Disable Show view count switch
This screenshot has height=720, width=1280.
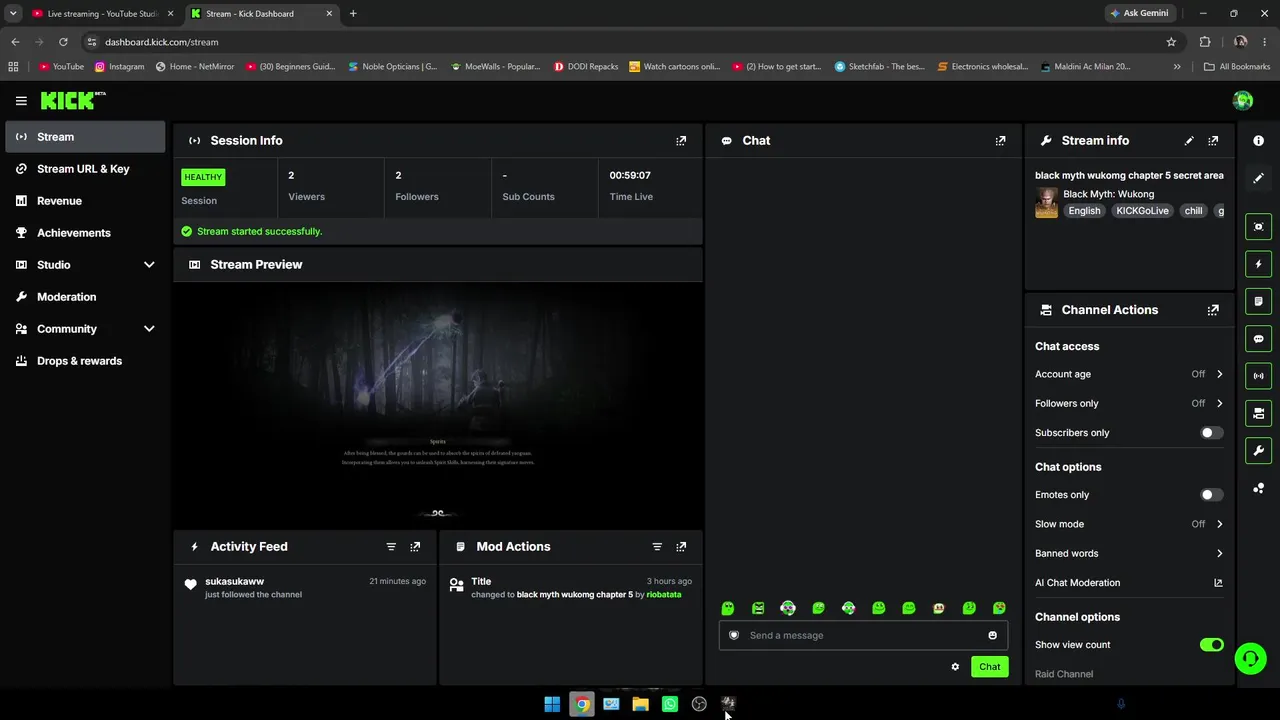coord(1211,645)
